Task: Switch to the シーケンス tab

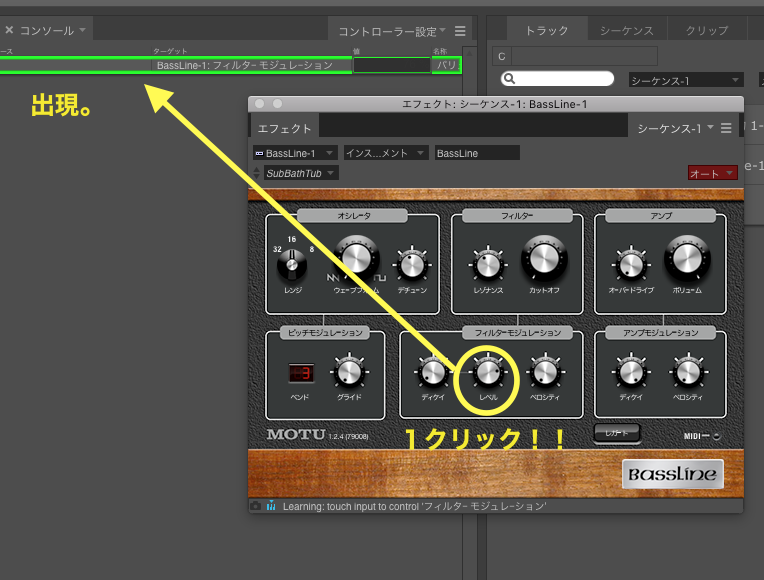Action: [x=627, y=31]
